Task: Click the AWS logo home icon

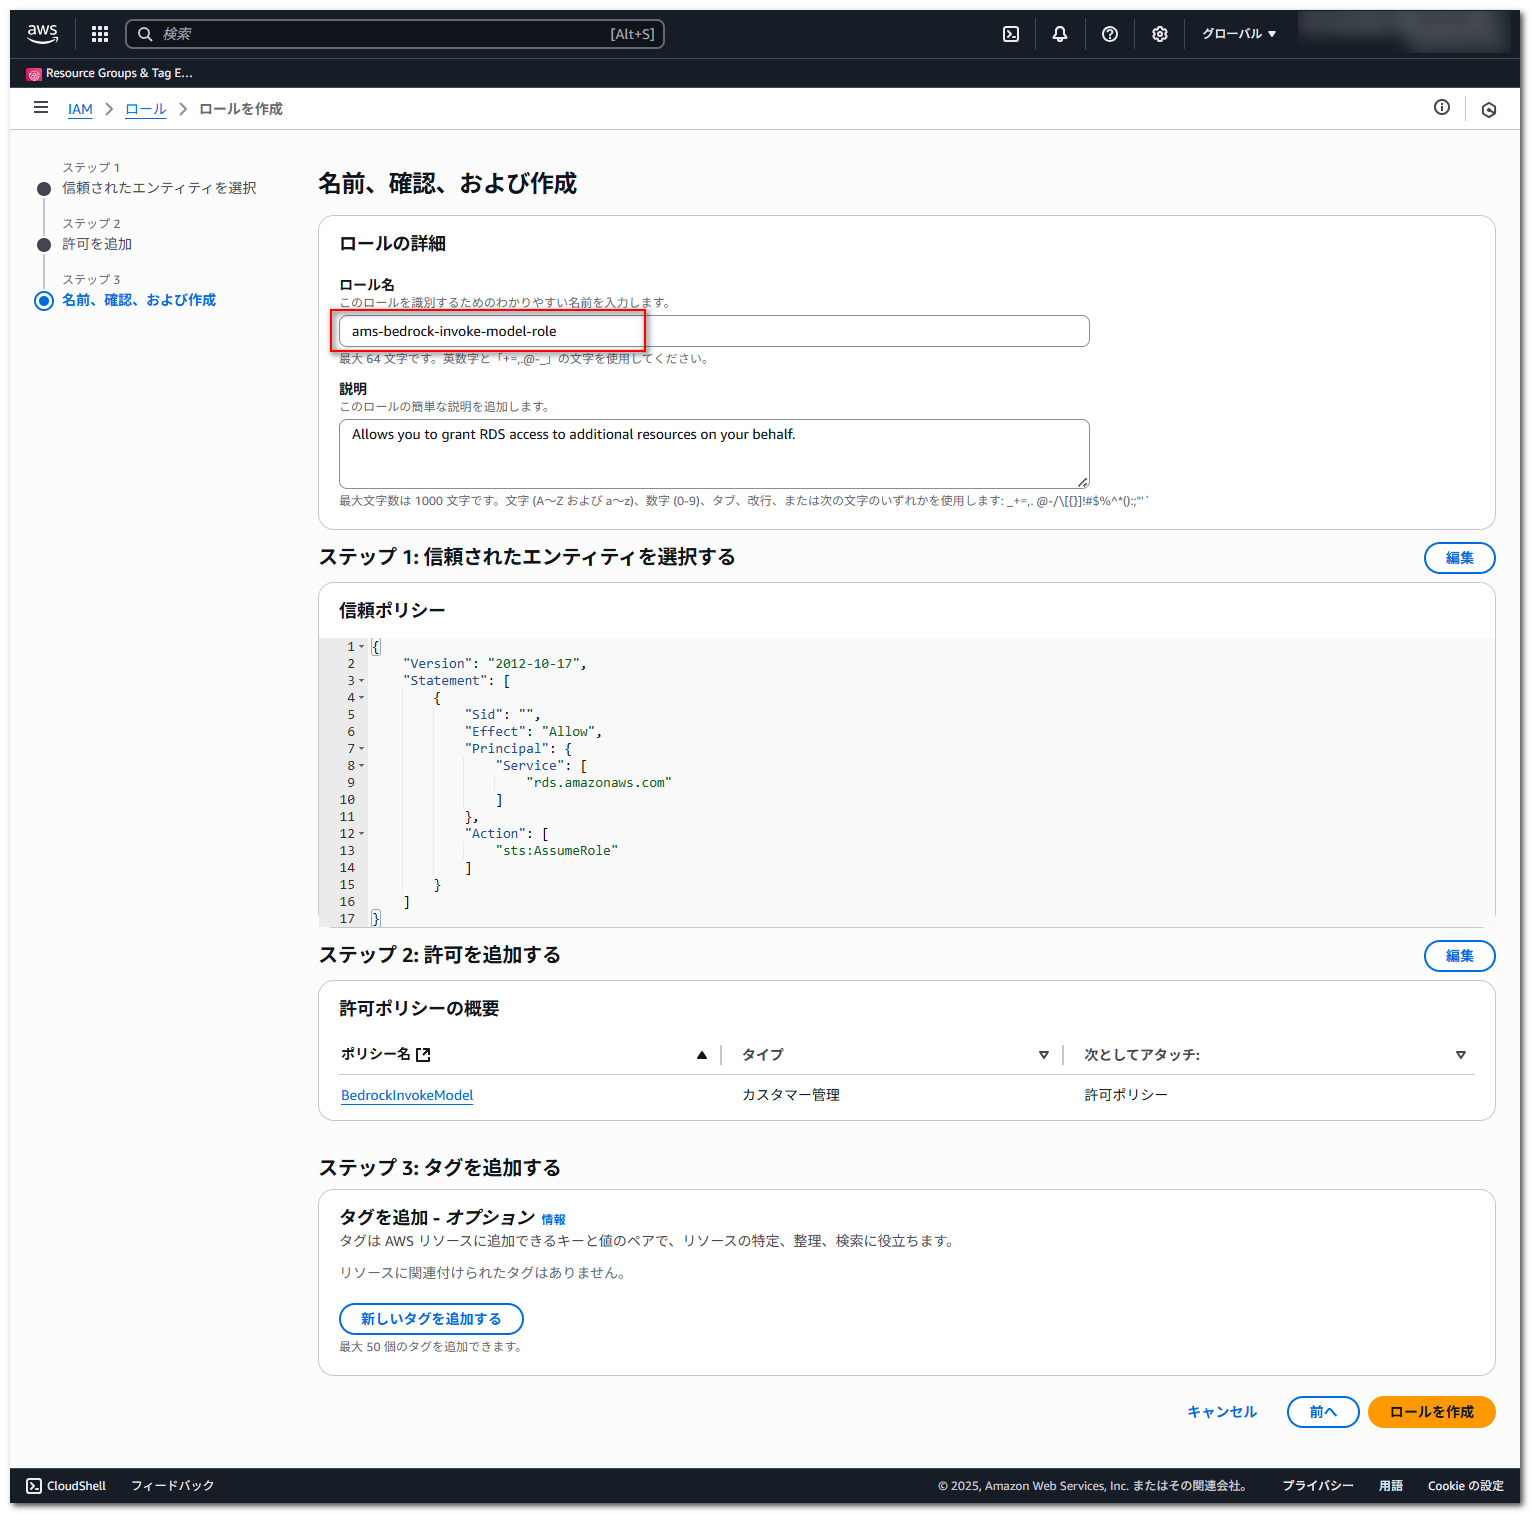Action: [42, 33]
